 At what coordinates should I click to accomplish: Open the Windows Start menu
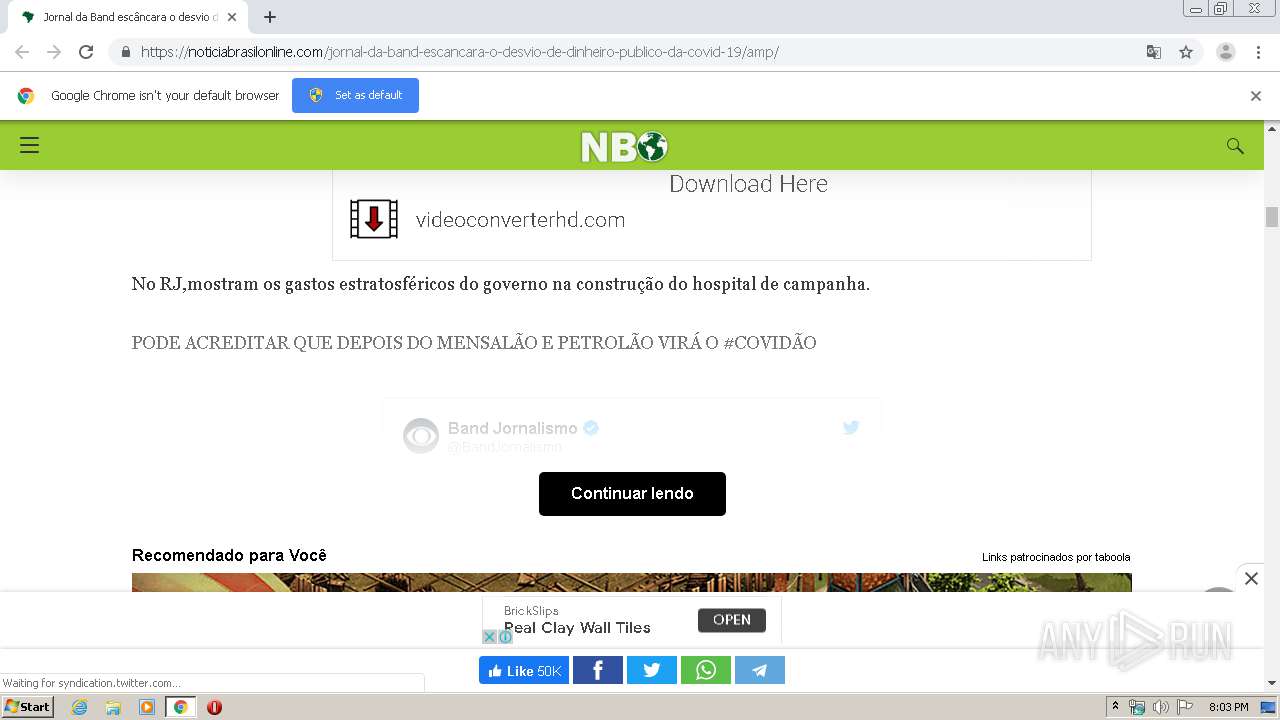click(x=27, y=707)
